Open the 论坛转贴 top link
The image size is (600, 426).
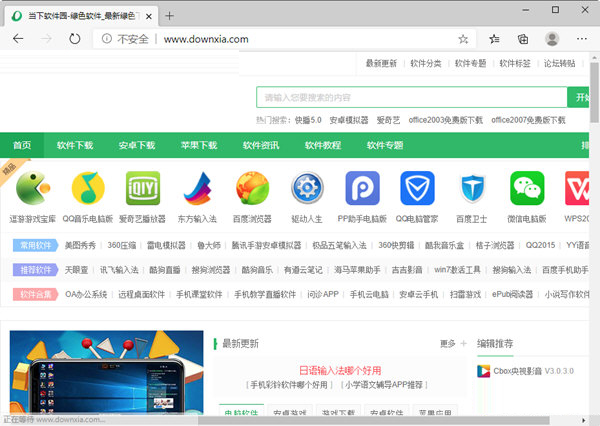coord(560,64)
